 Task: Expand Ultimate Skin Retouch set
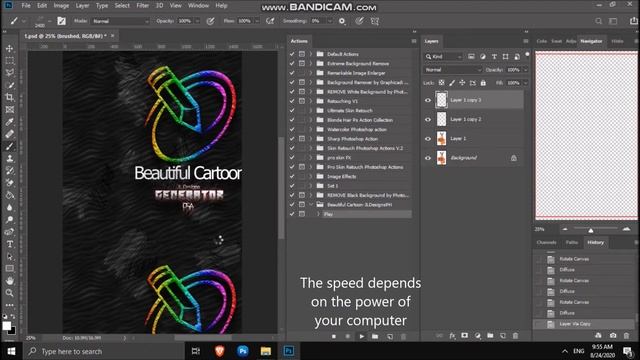[x=311, y=111]
